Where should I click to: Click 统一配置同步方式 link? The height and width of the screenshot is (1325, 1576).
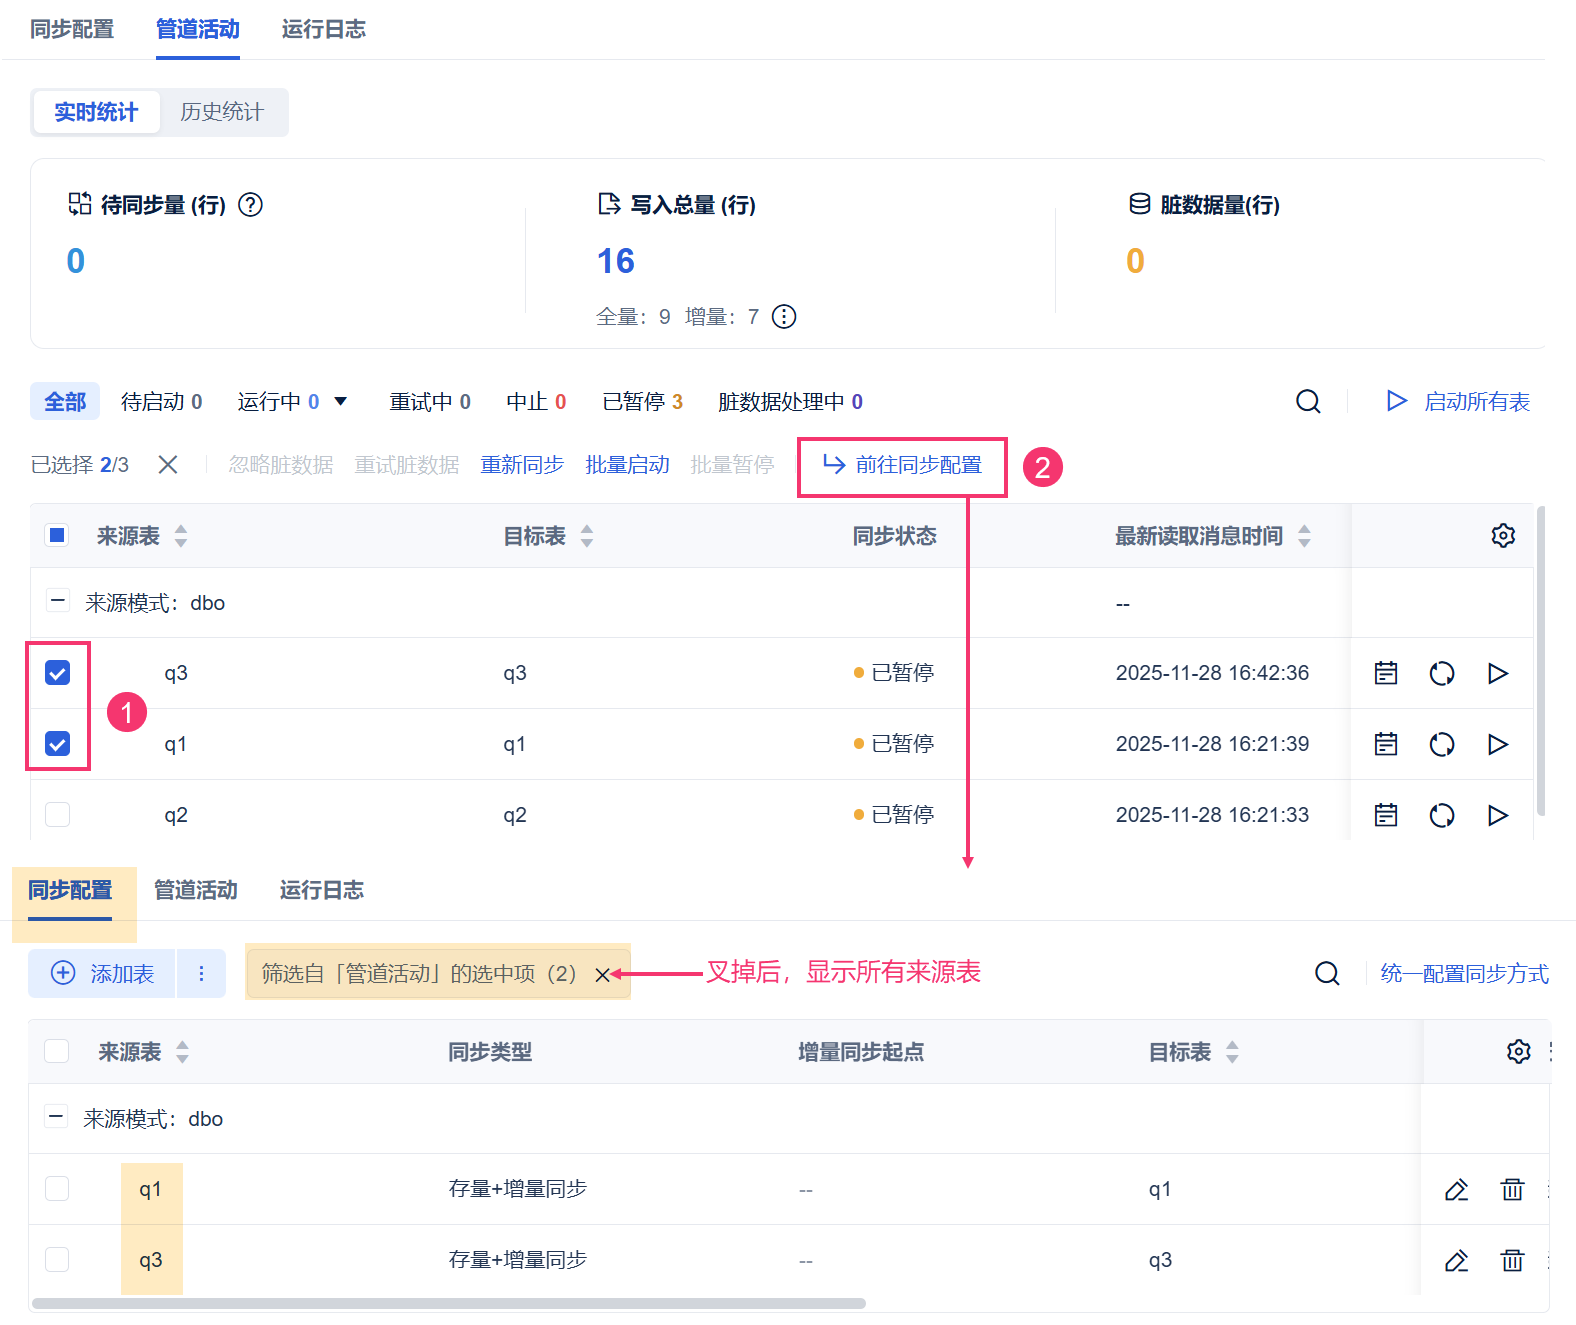tap(1464, 974)
